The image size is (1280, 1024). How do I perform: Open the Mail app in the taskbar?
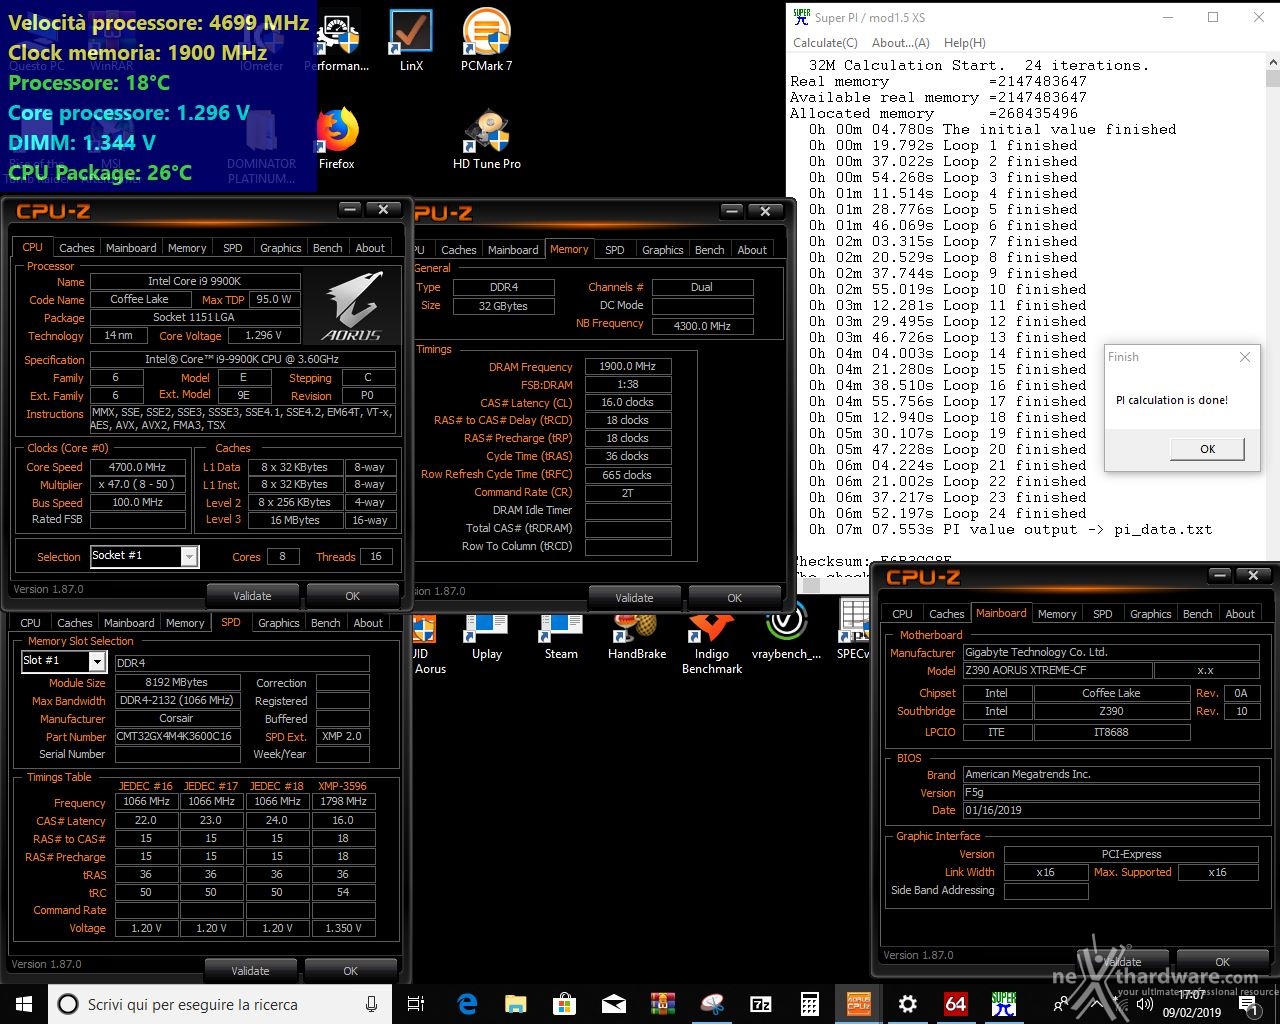point(614,1003)
